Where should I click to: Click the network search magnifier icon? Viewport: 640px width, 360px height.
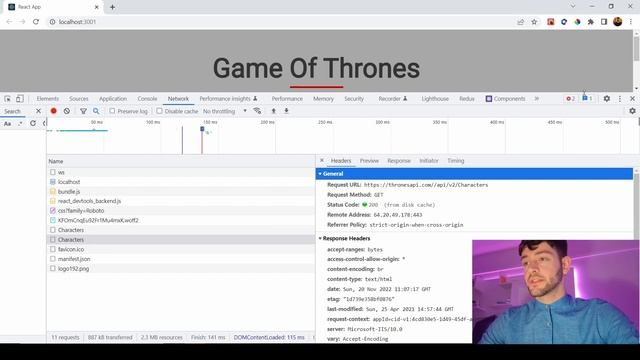96,111
